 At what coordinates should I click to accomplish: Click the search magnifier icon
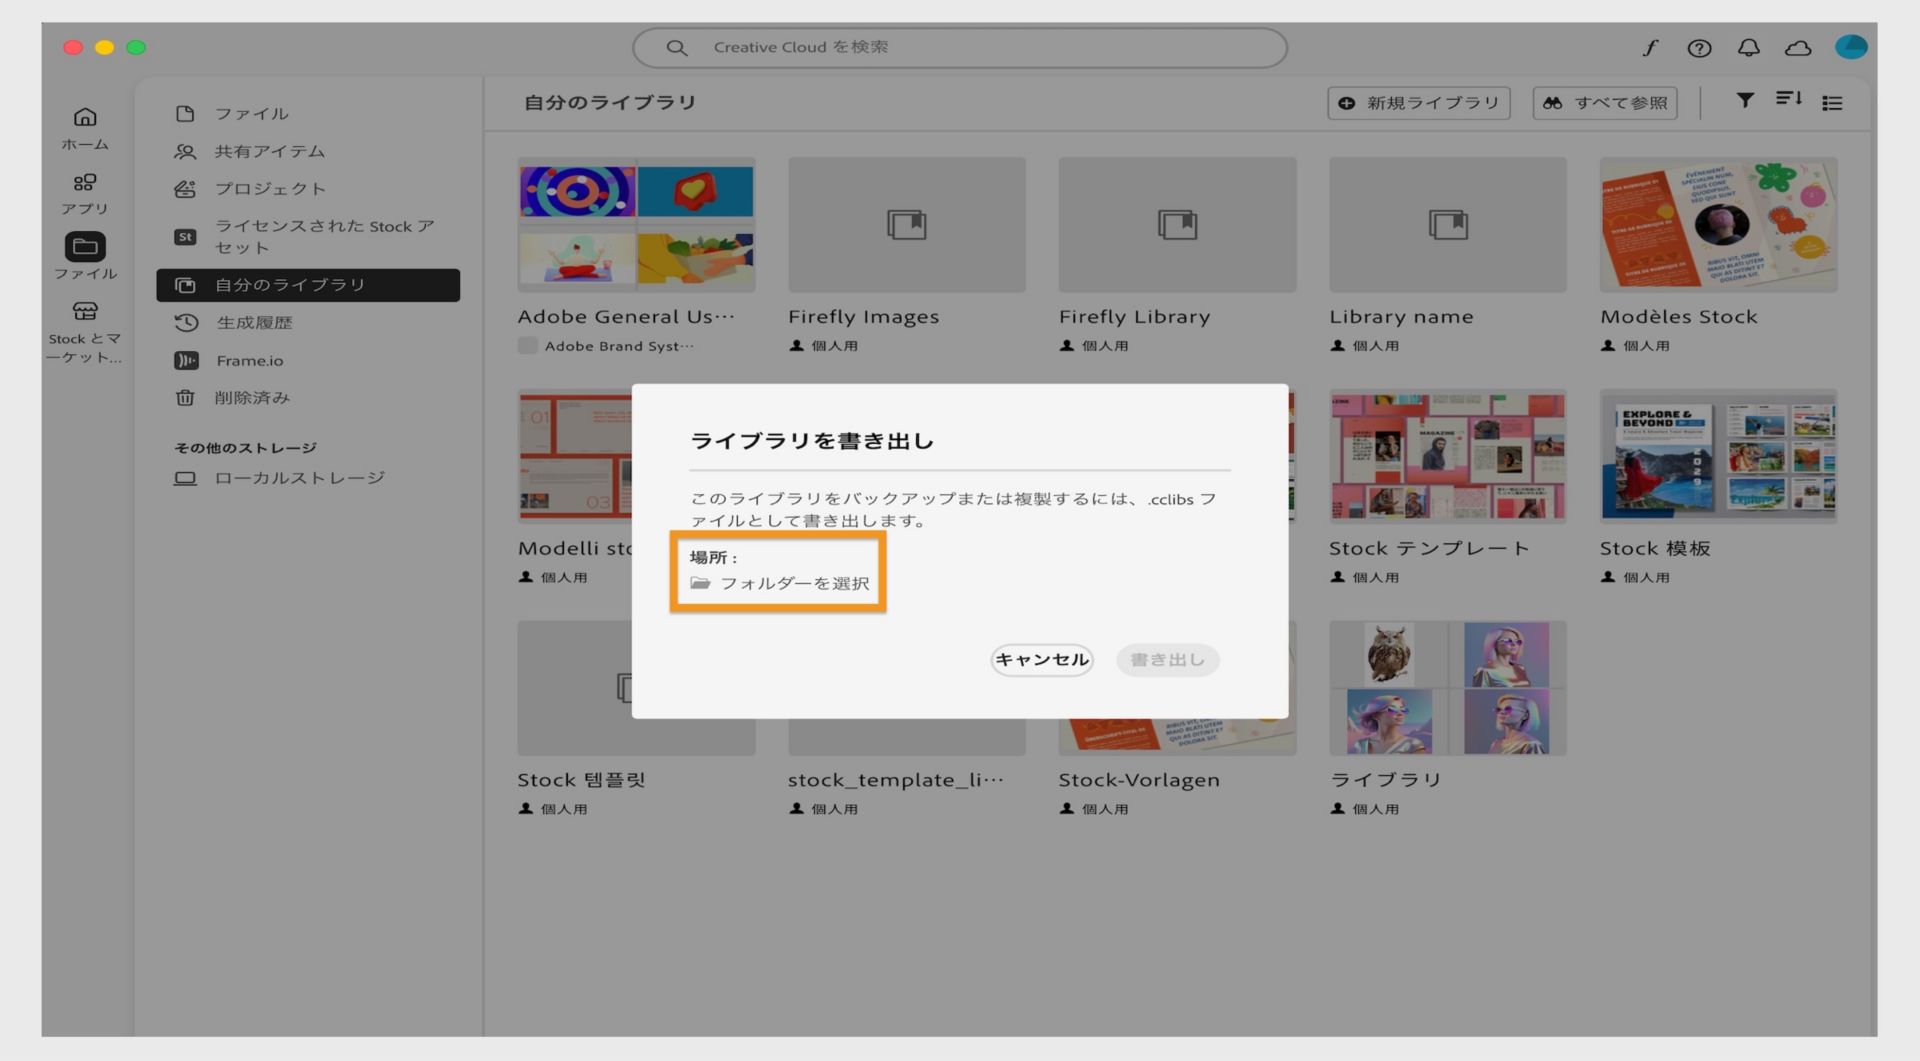(x=677, y=47)
